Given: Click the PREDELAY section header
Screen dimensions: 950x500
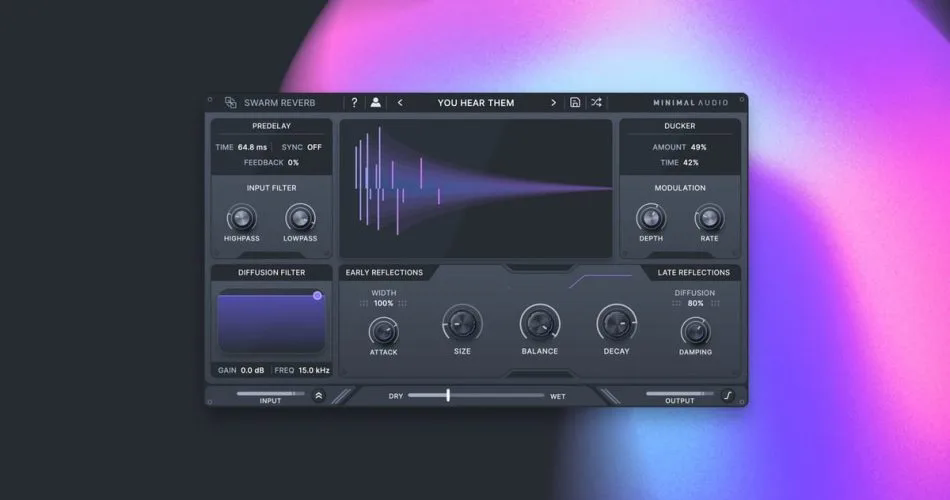Looking at the screenshot, I should 271,126.
